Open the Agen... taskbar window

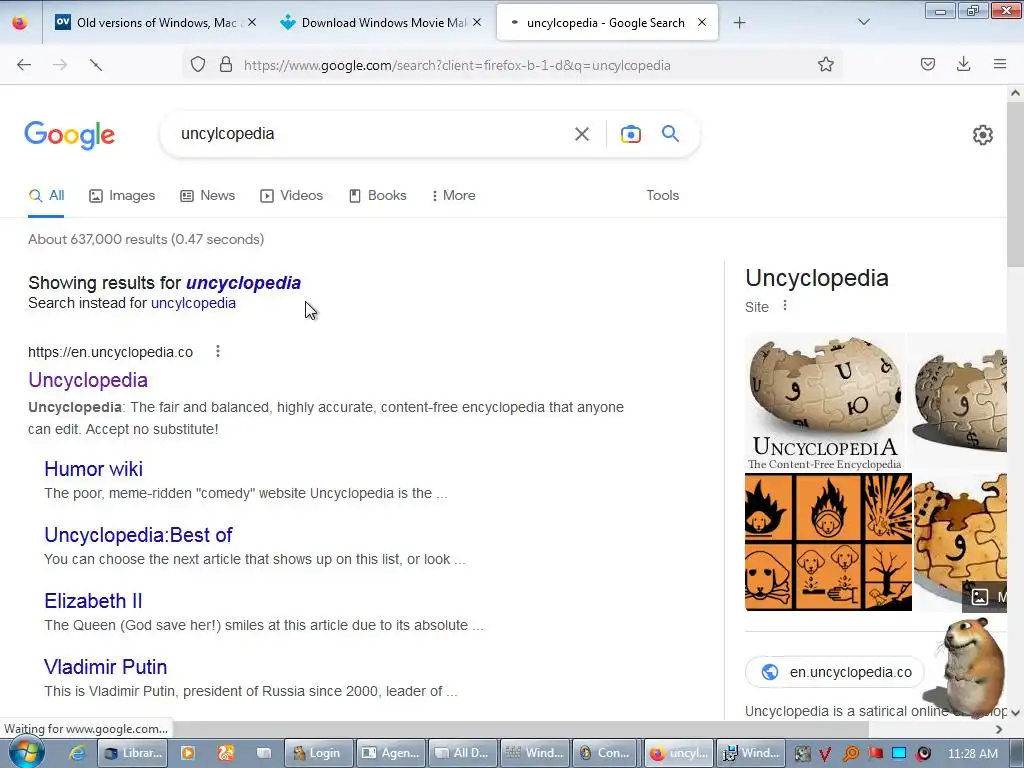click(391, 753)
